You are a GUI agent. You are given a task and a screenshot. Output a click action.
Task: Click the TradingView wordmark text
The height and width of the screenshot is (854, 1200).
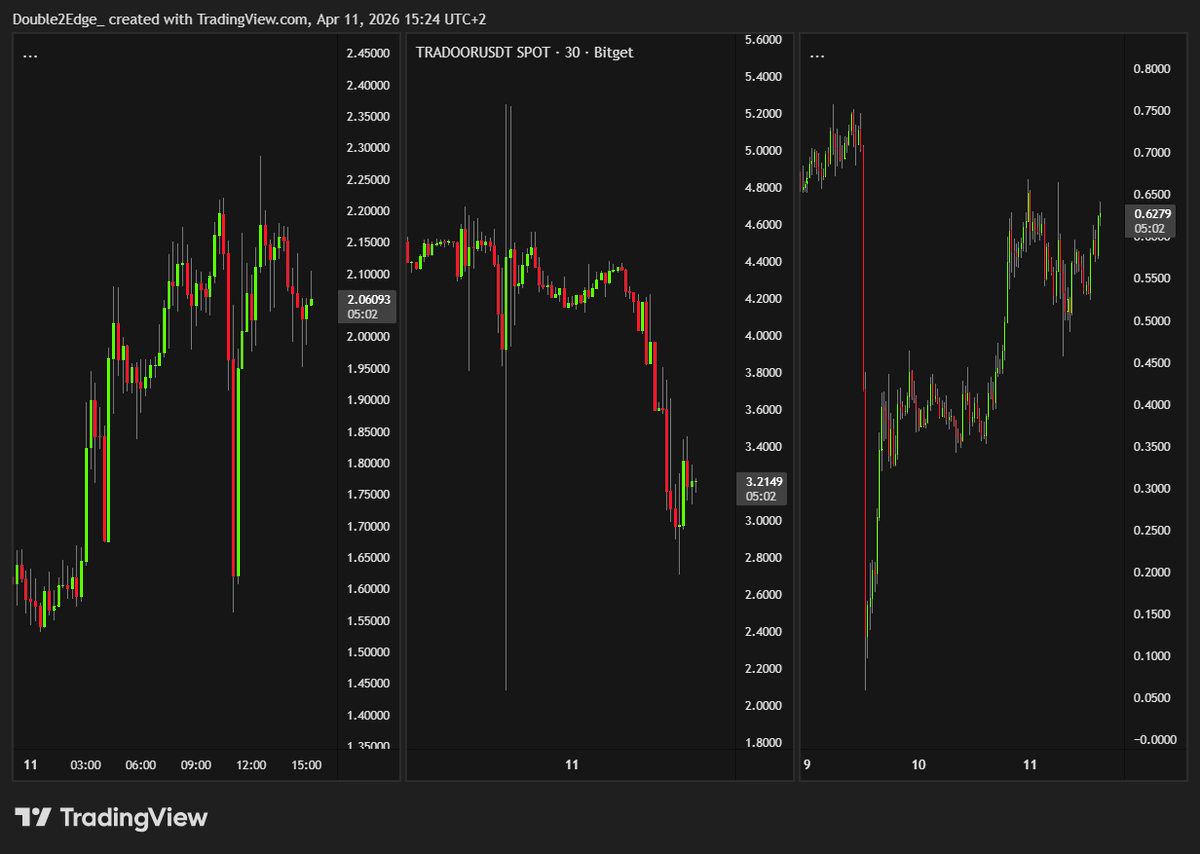134,817
